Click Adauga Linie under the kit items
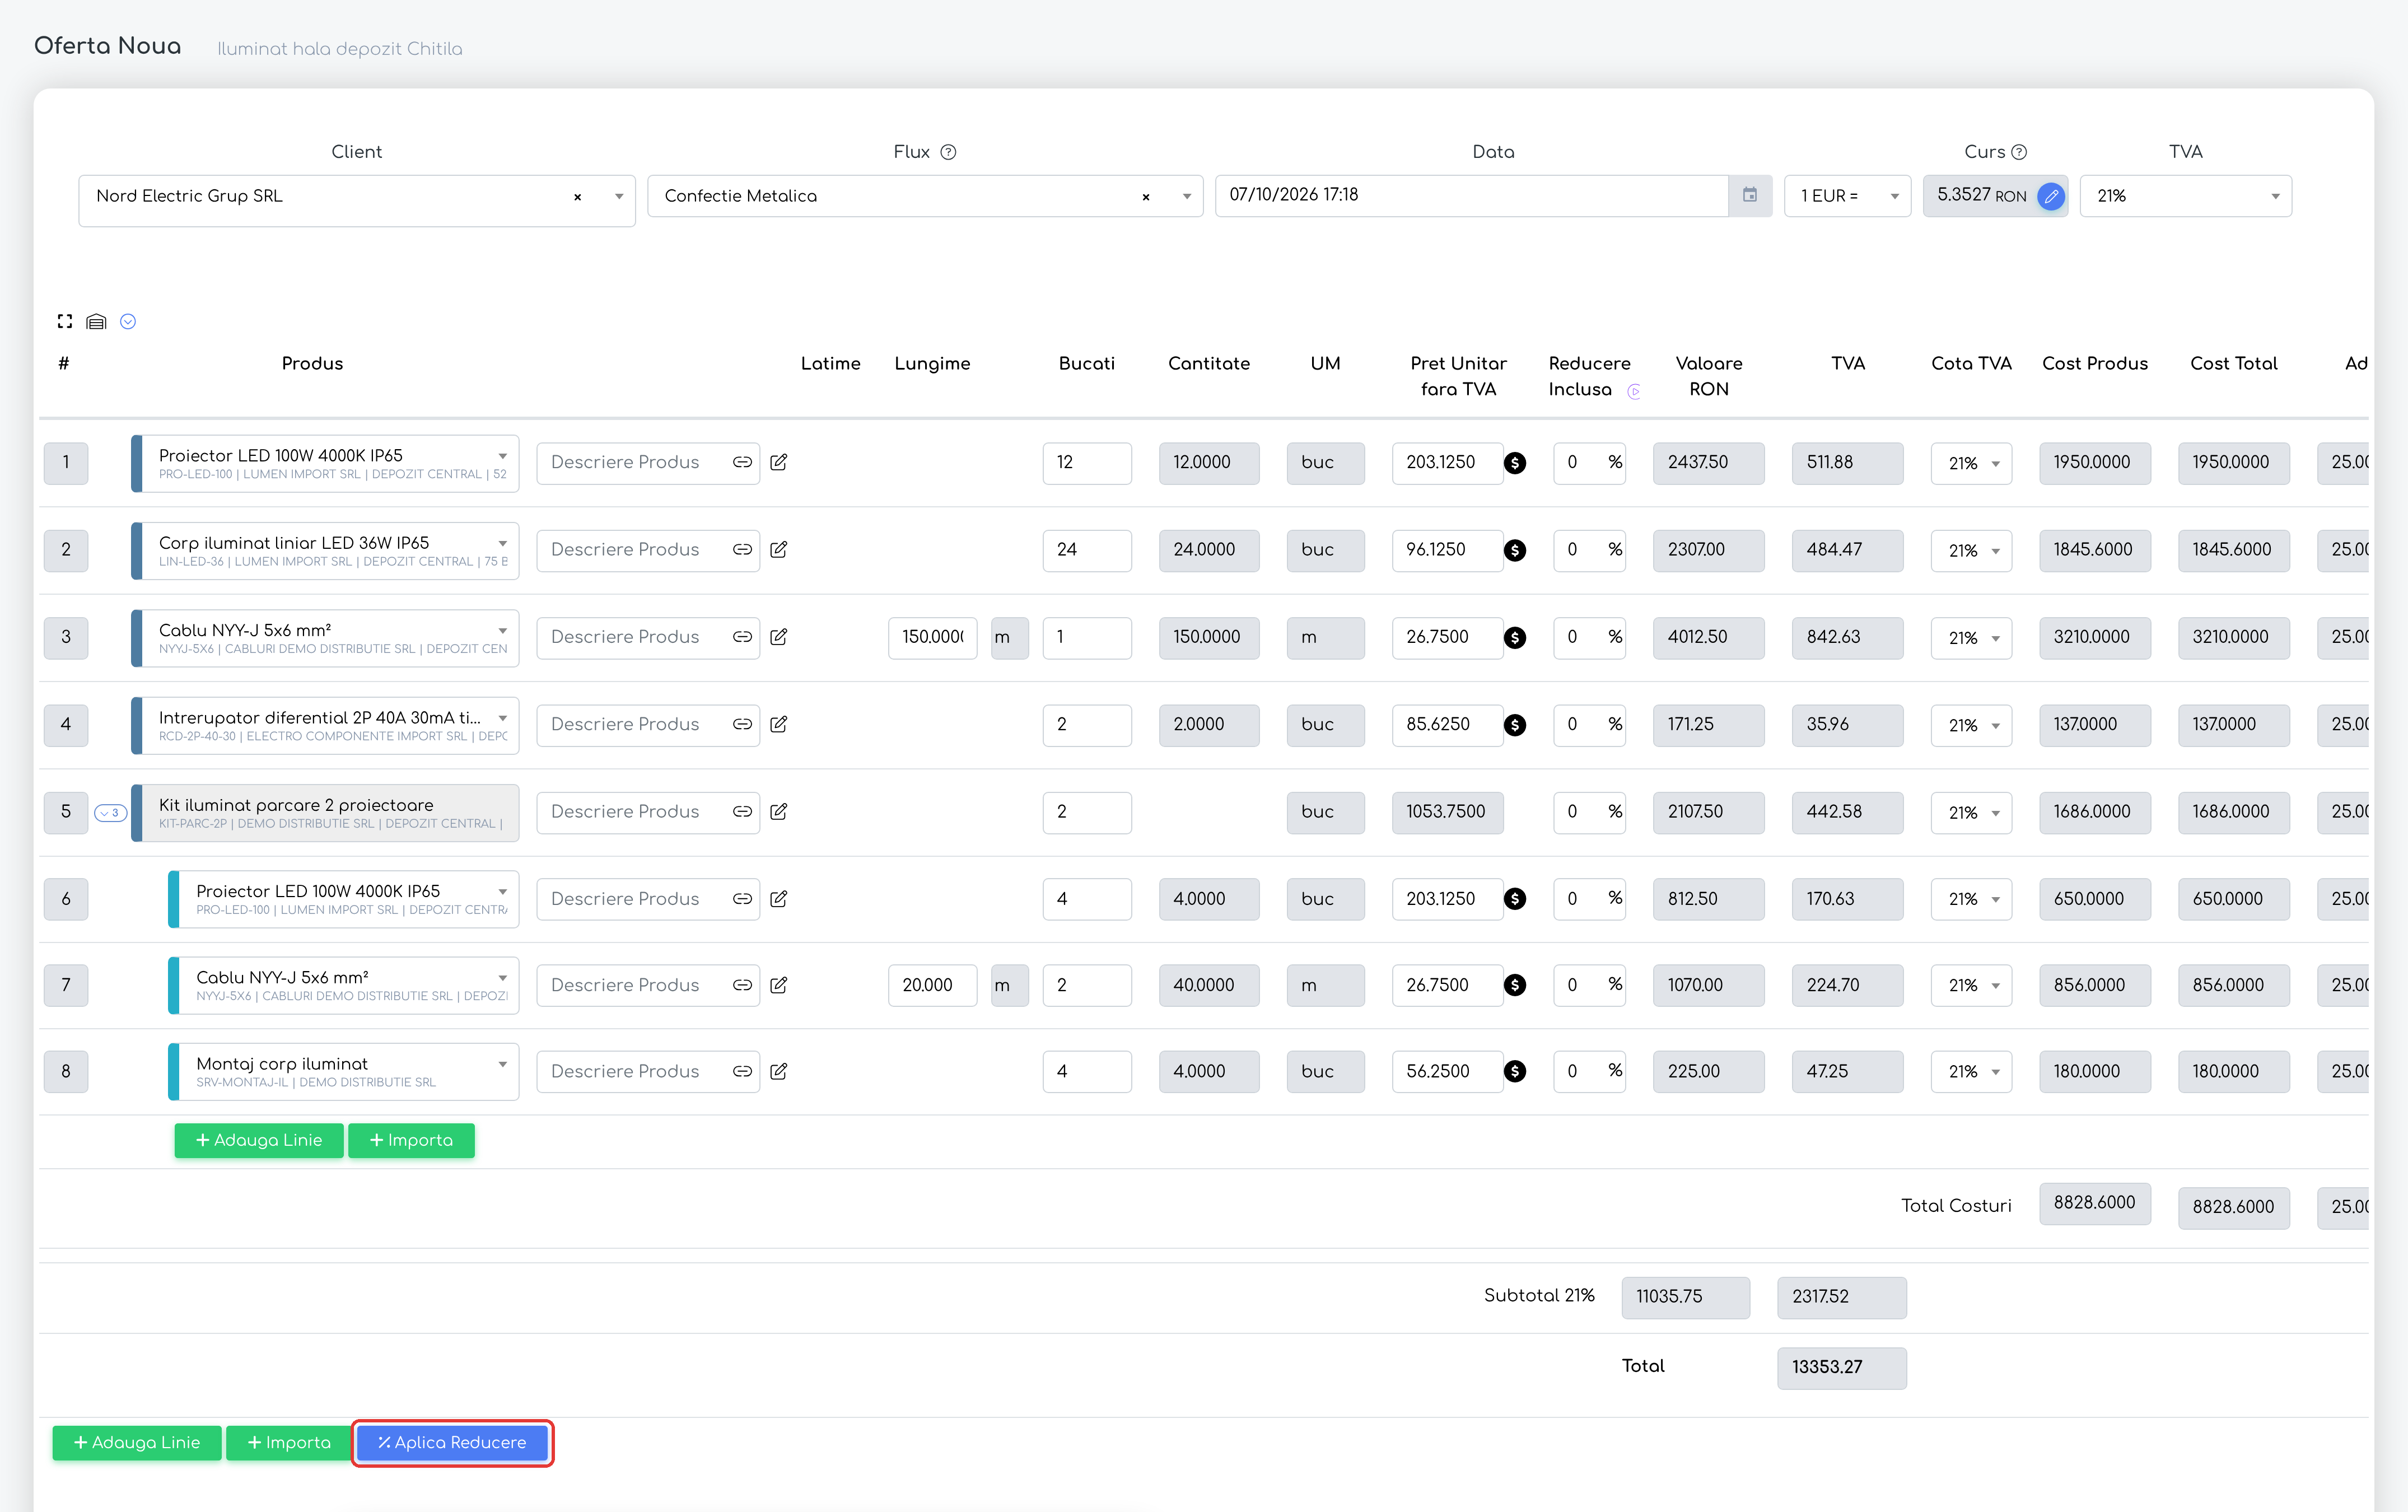Image resolution: width=2408 pixels, height=1512 pixels. click(x=259, y=1140)
